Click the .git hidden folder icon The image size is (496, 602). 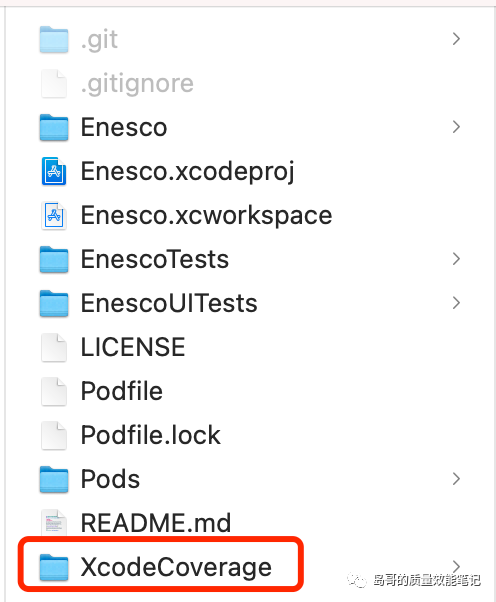click(x=54, y=40)
